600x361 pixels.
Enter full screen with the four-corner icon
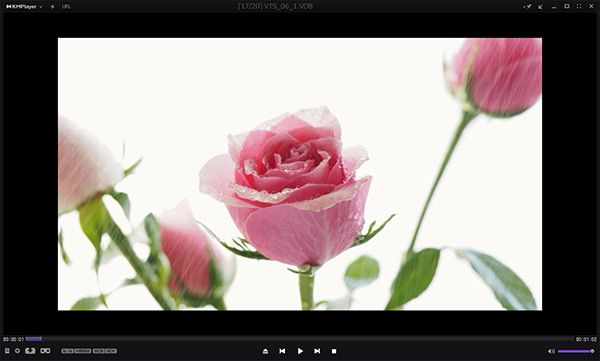579,7
